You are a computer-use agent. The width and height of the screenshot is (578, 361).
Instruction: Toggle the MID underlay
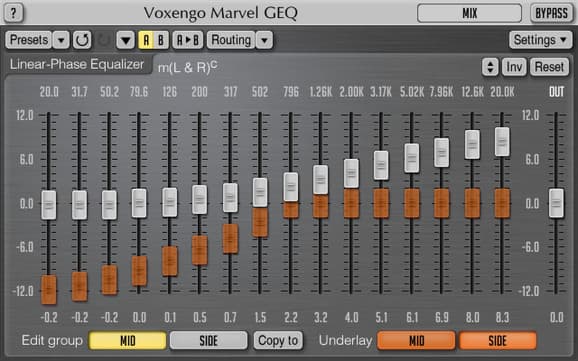[416, 340]
